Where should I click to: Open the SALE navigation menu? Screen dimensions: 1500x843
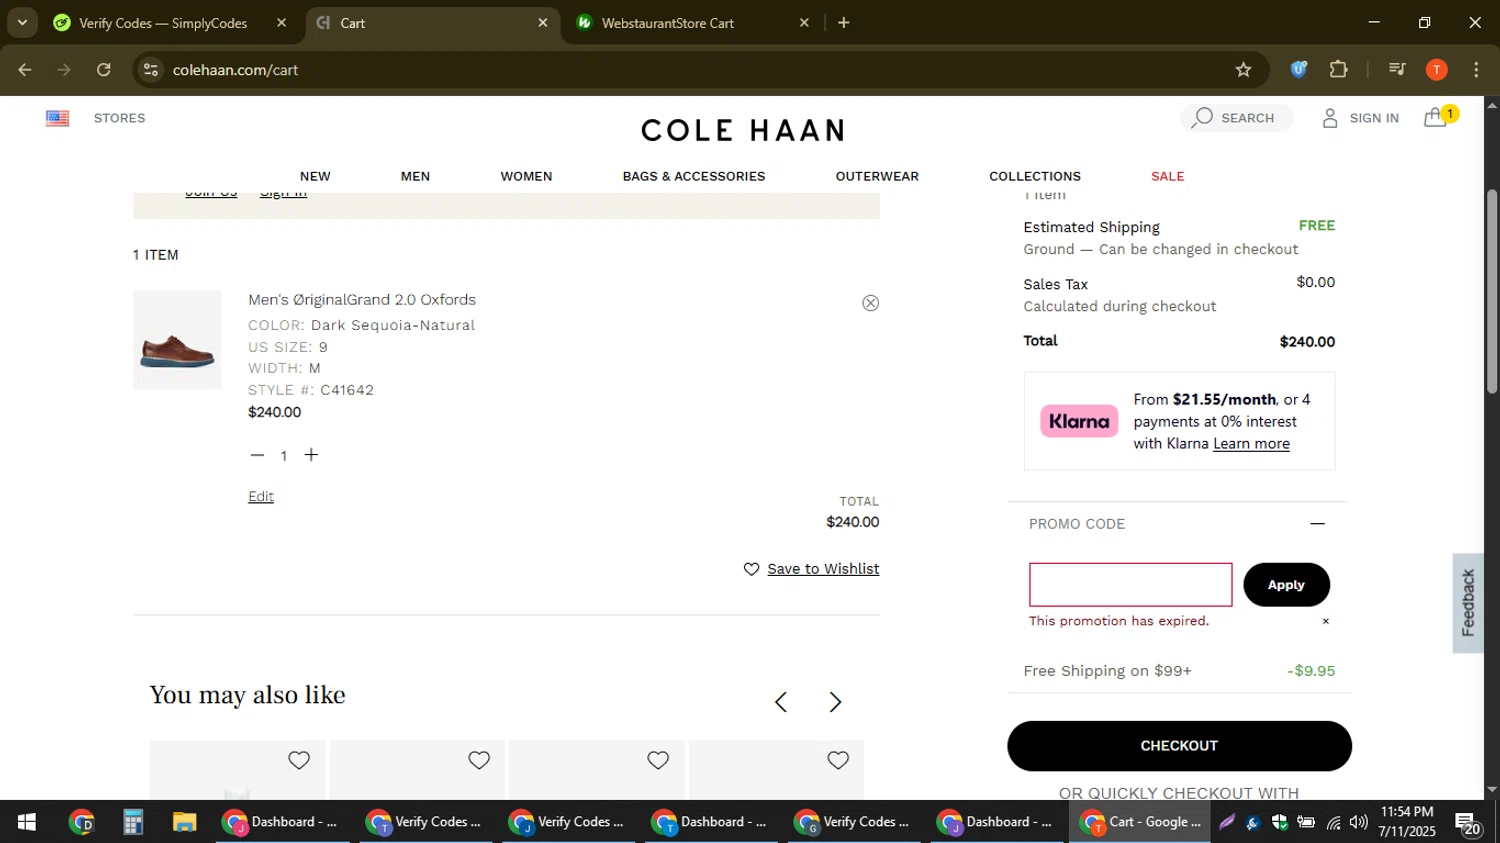click(x=1167, y=176)
